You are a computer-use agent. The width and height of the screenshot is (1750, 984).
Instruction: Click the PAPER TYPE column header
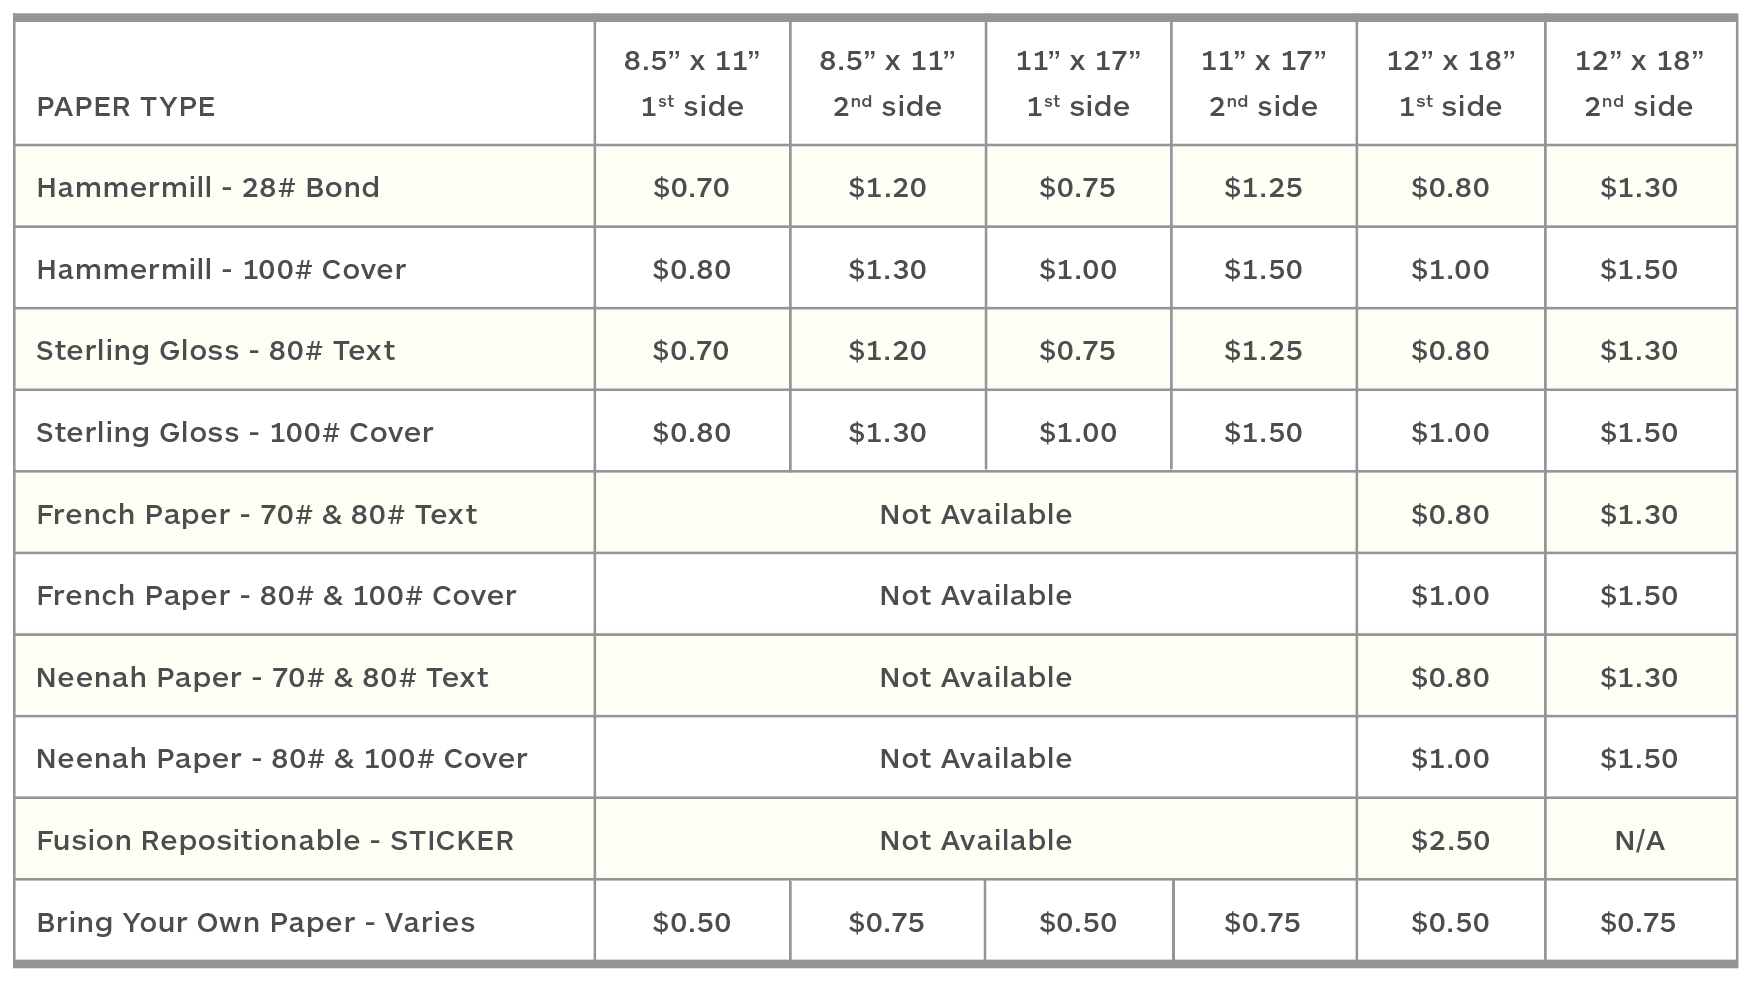click(x=126, y=106)
